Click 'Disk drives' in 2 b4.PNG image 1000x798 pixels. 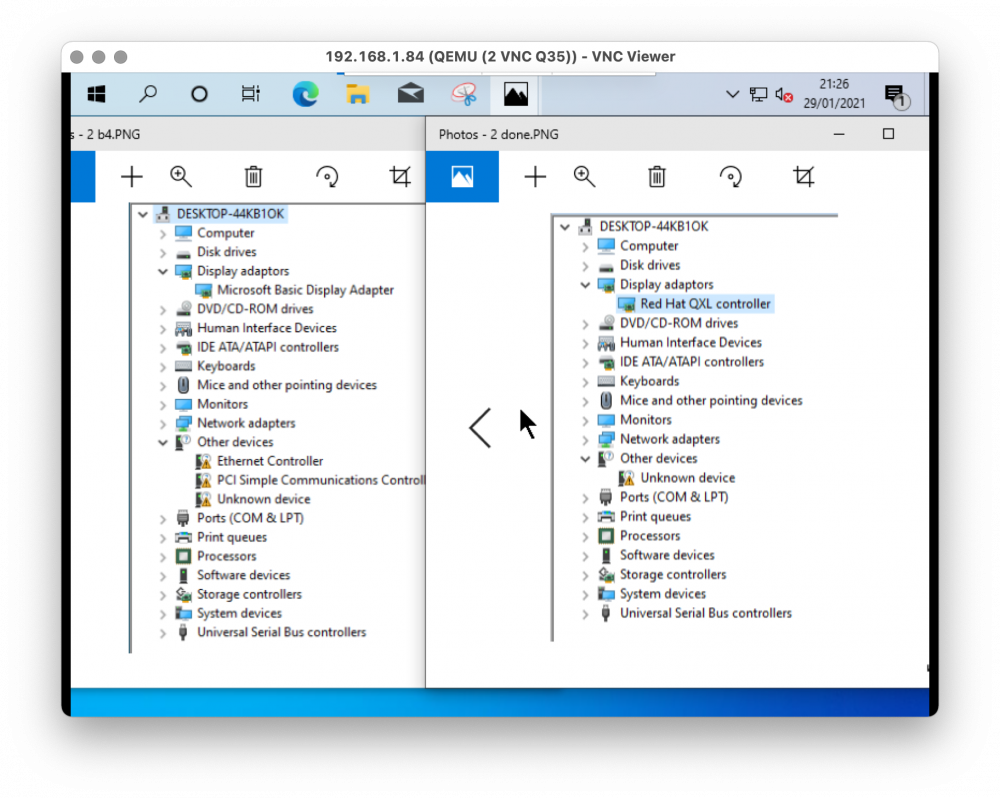click(226, 251)
